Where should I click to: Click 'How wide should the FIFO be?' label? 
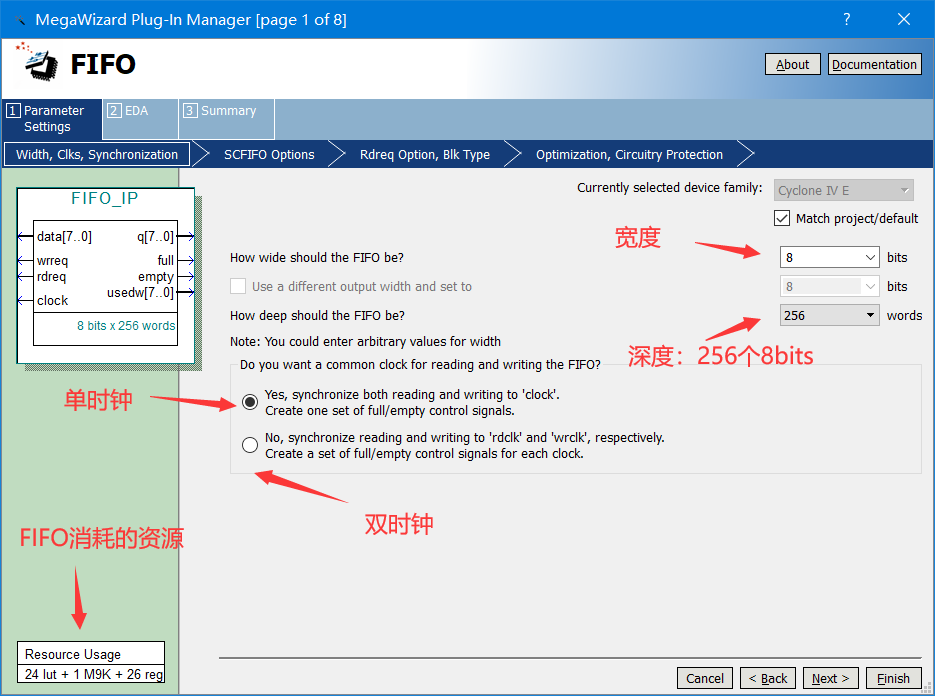pyautogui.click(x=317, y=257)
